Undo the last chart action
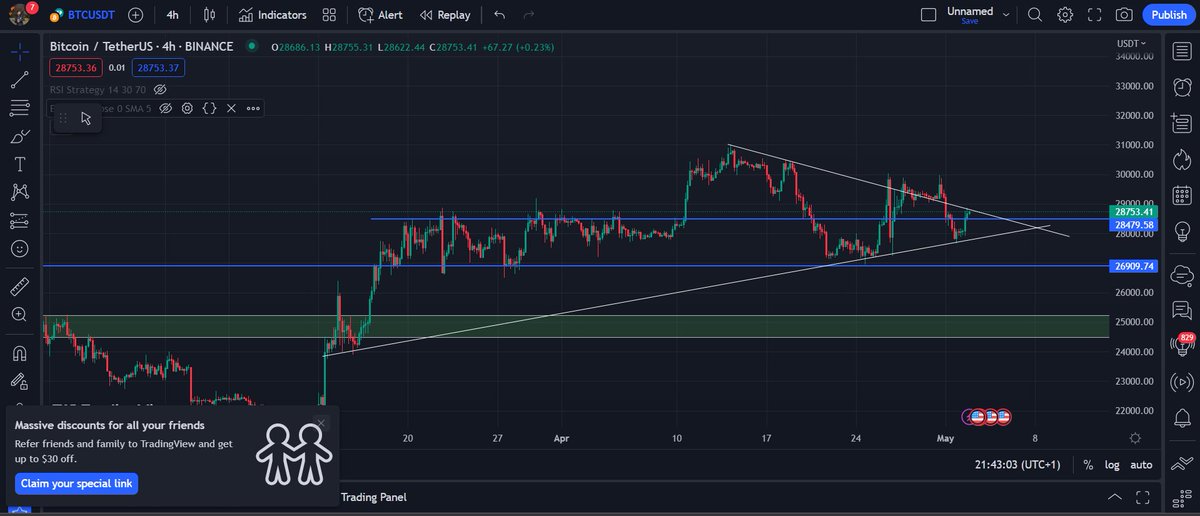Viewport: 1200px width, 516px height. (x=500, y=15)
